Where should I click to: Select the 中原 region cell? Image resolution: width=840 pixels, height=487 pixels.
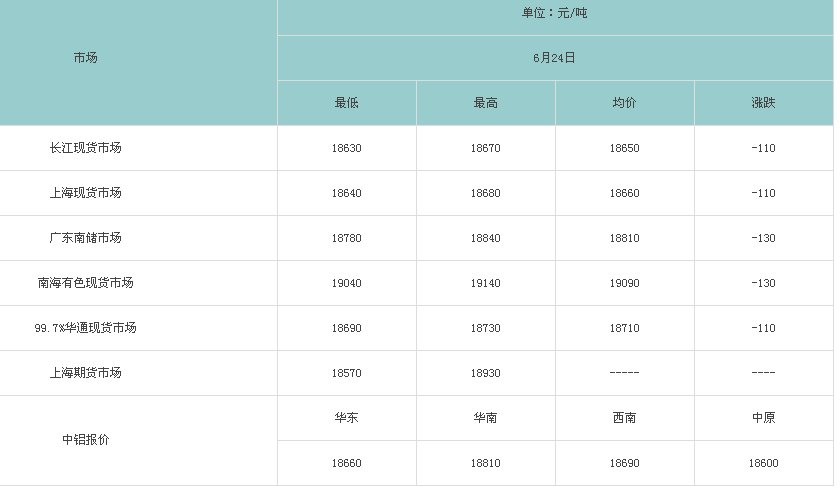click(763, 418)
